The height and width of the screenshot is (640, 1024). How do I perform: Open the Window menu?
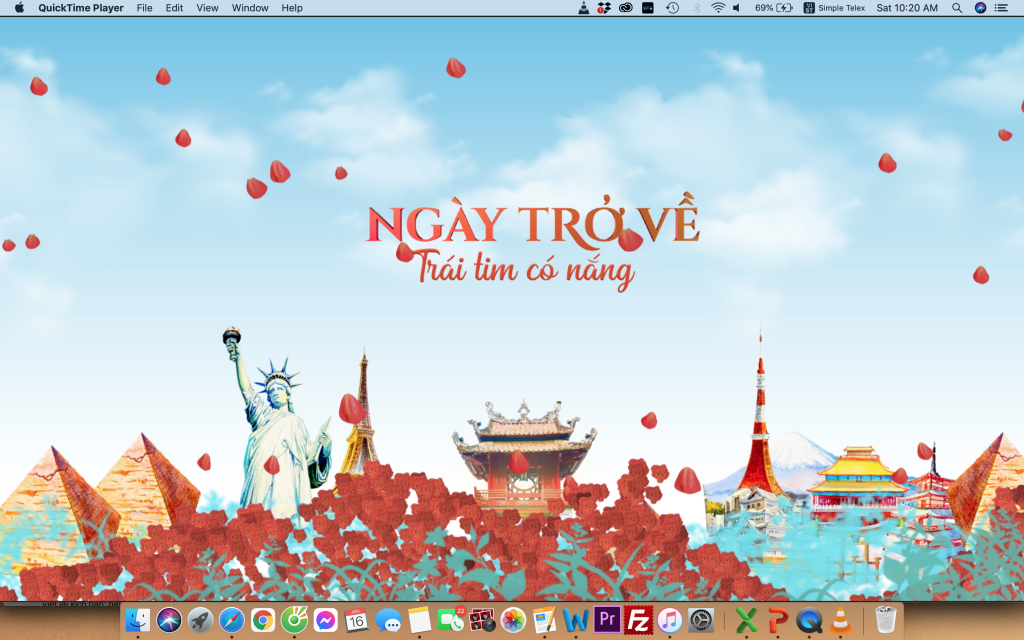click(x=250, y=8)
